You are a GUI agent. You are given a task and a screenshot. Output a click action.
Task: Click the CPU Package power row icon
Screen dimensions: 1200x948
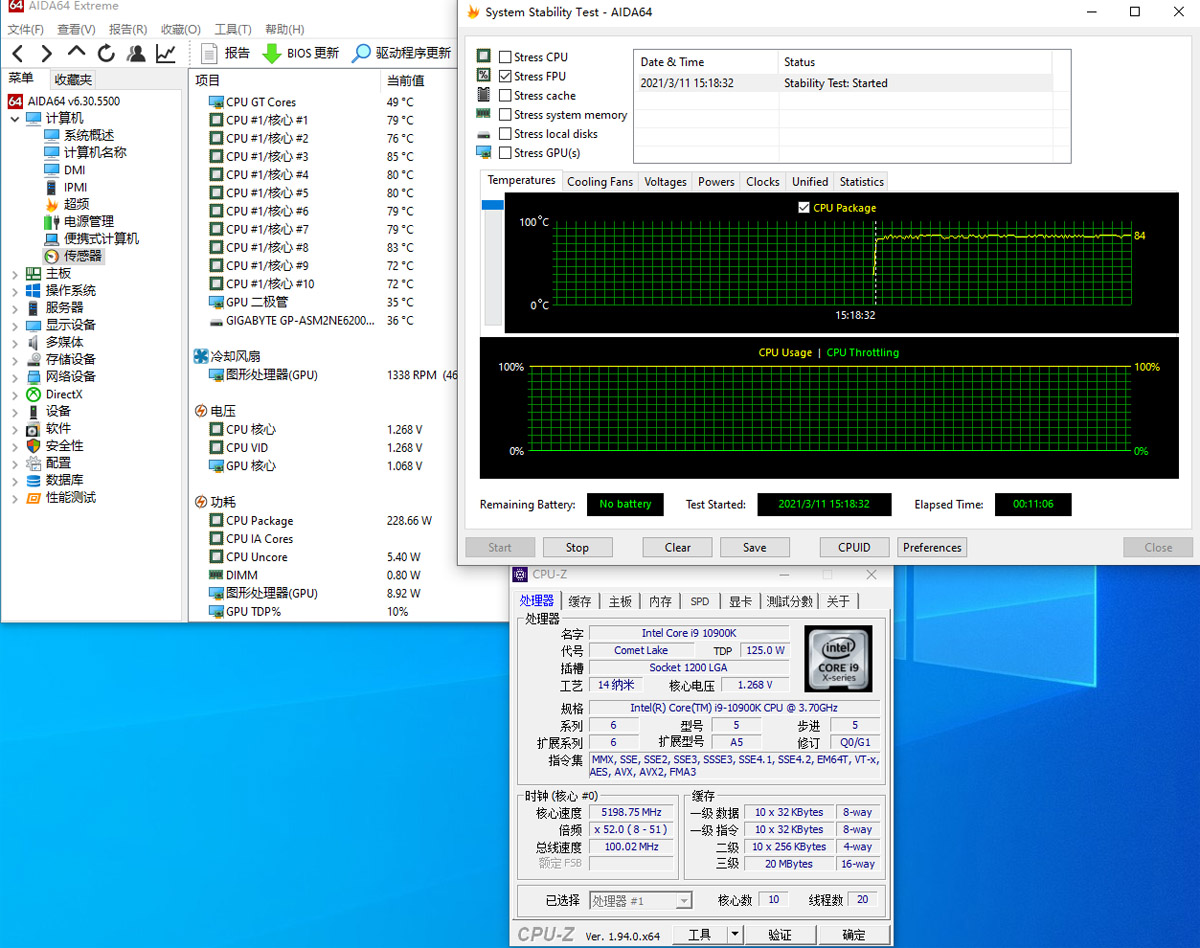216,521
